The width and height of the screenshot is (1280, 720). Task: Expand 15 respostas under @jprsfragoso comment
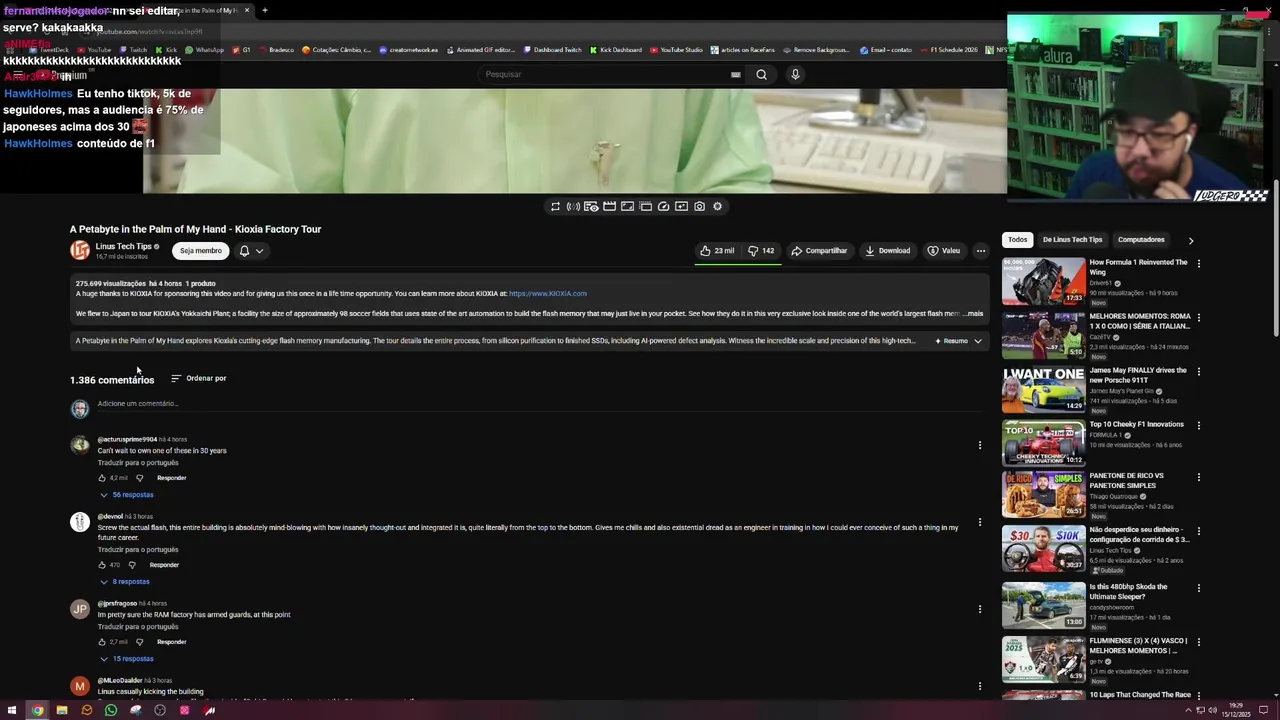pyautogui.click(x=126, y=659)
